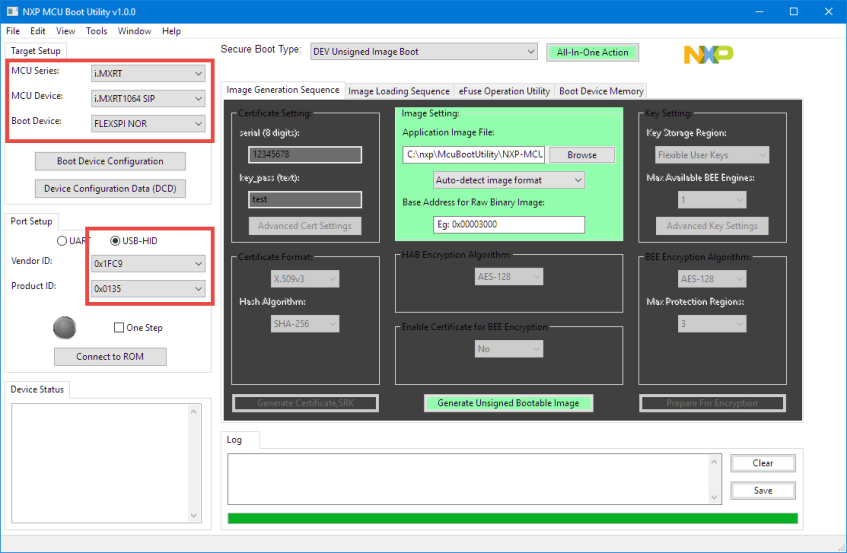This screenshot has height=553, width=847.
Task: Browse for an application image file
Action: click(582, 155)
